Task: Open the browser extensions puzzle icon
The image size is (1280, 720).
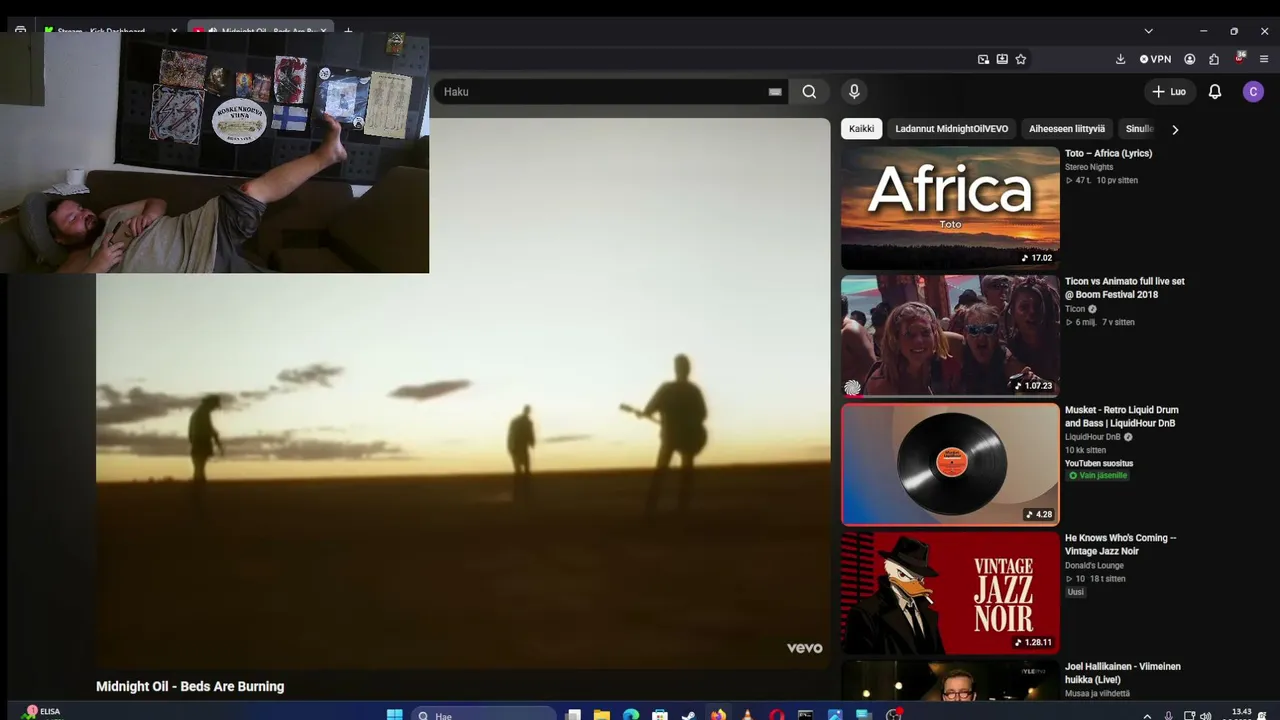Action: [x=1214, y=59]
